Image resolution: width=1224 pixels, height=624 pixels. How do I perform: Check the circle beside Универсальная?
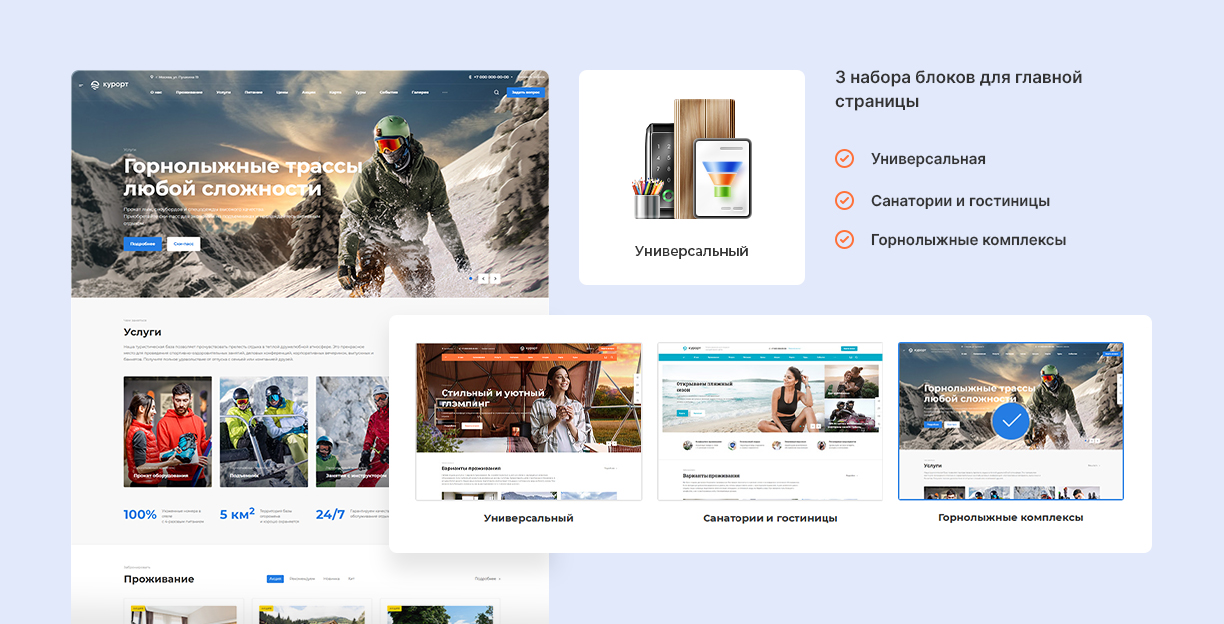tap(843, 159)
